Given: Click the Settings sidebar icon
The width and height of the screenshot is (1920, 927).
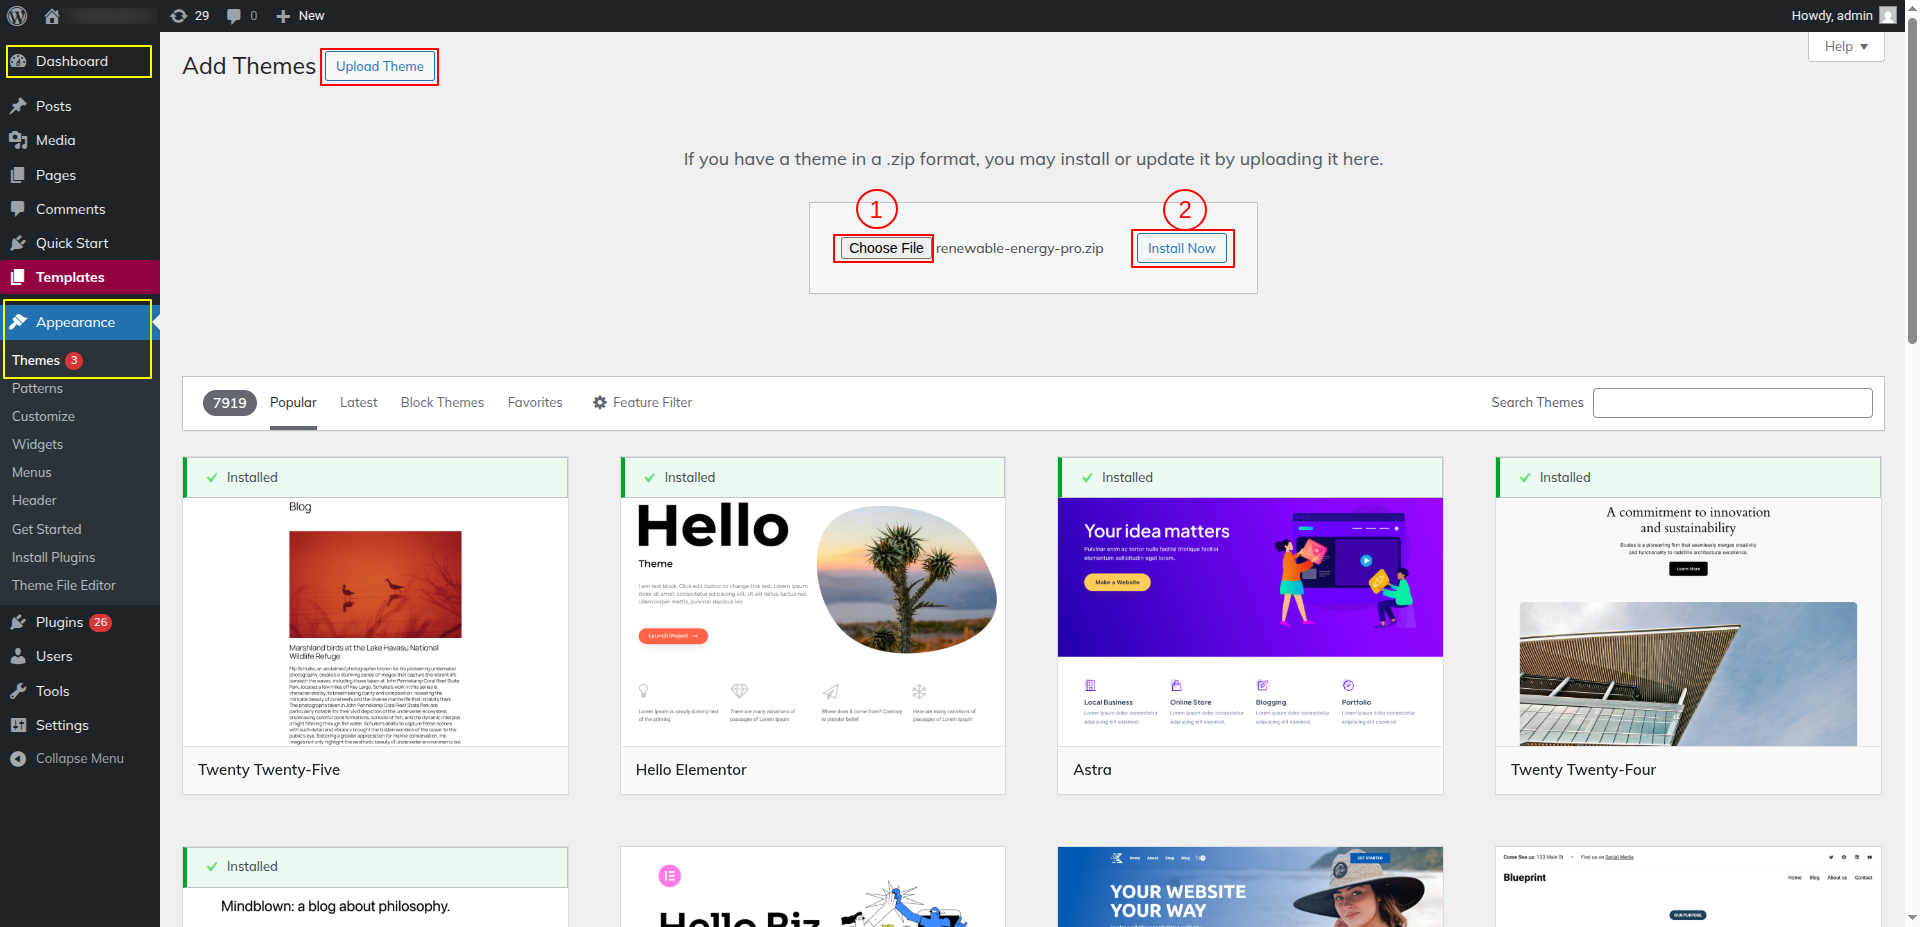Looking at the screenshot, I should click(x=18, y=725).
